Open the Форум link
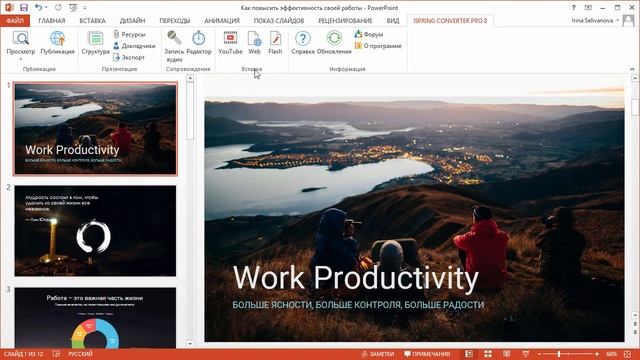 (369, 34)
